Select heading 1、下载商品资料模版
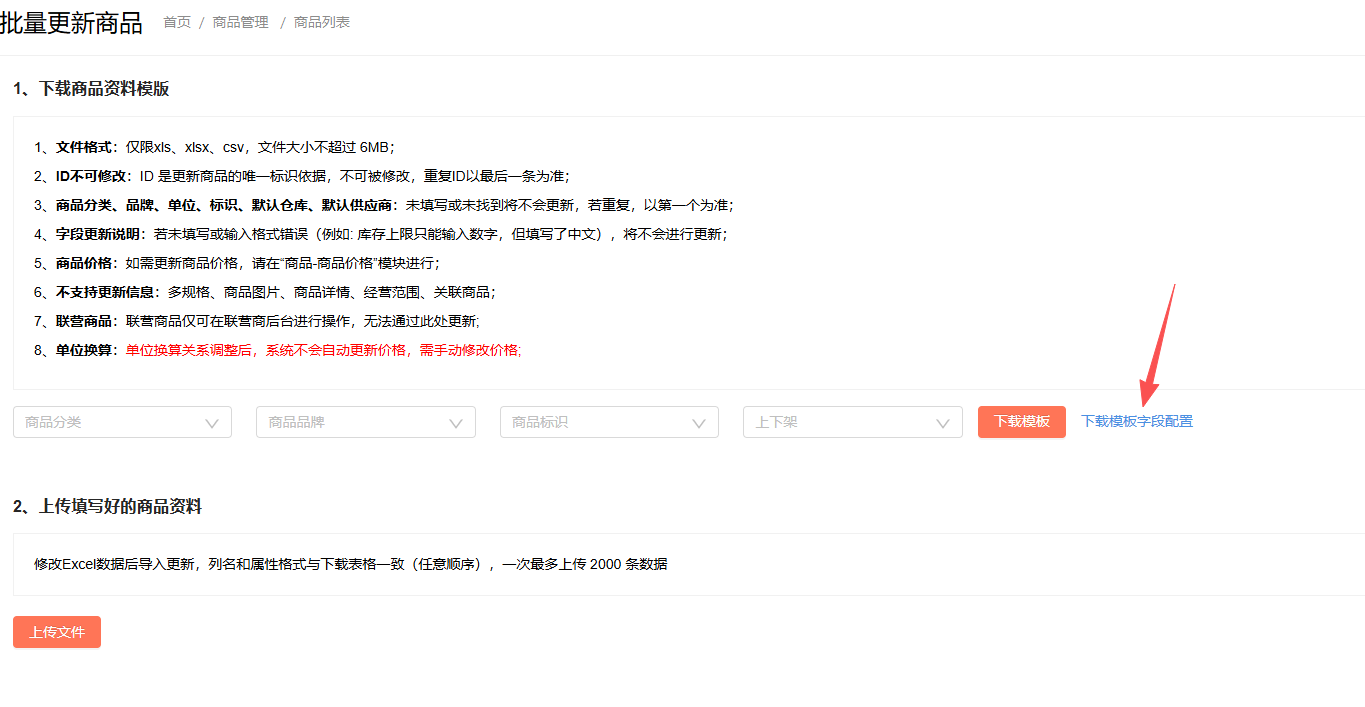Screen dimensions: 1365x707 click(x=91, y=89)
